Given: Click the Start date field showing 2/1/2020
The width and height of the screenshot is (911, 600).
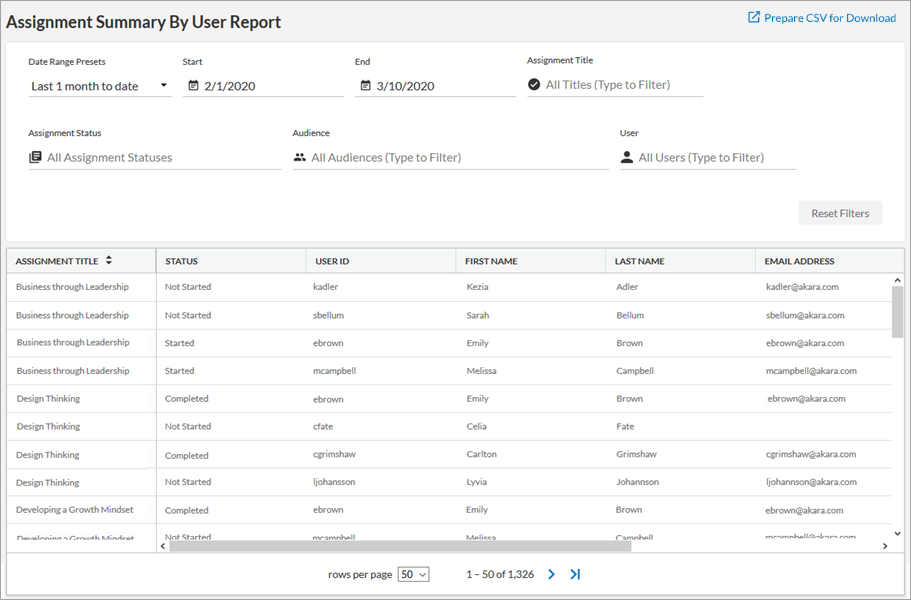Looking at the screenshot, I should tap(263, 86).
